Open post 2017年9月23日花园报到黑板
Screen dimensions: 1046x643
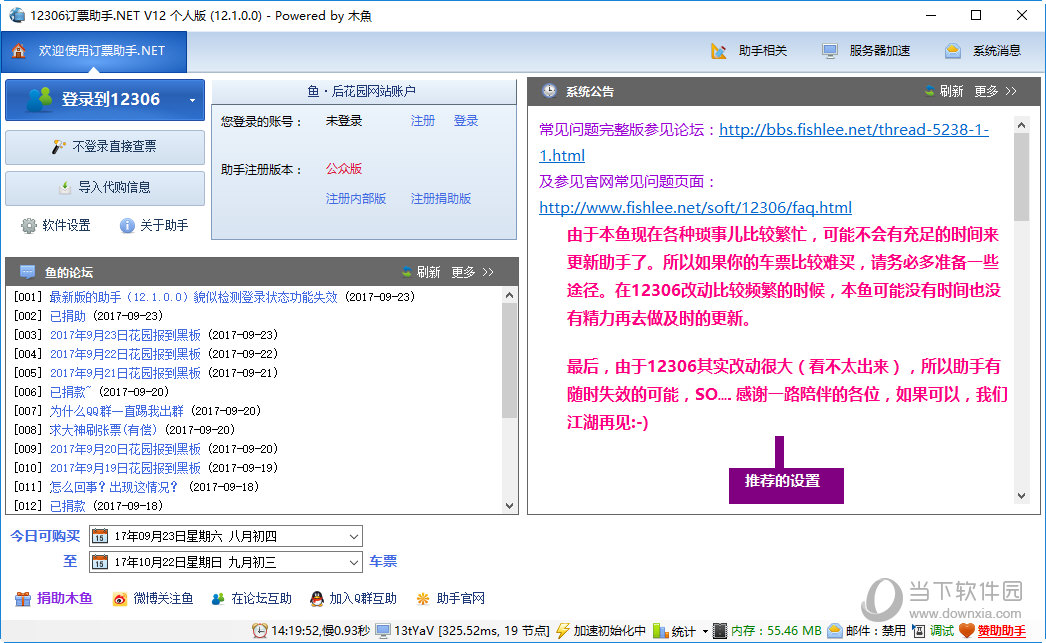click(x=125, y=335)
